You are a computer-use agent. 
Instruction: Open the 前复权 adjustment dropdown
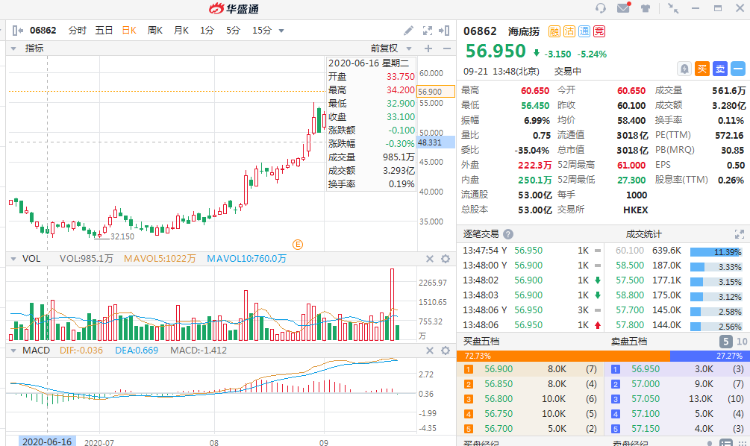(388, 47)
